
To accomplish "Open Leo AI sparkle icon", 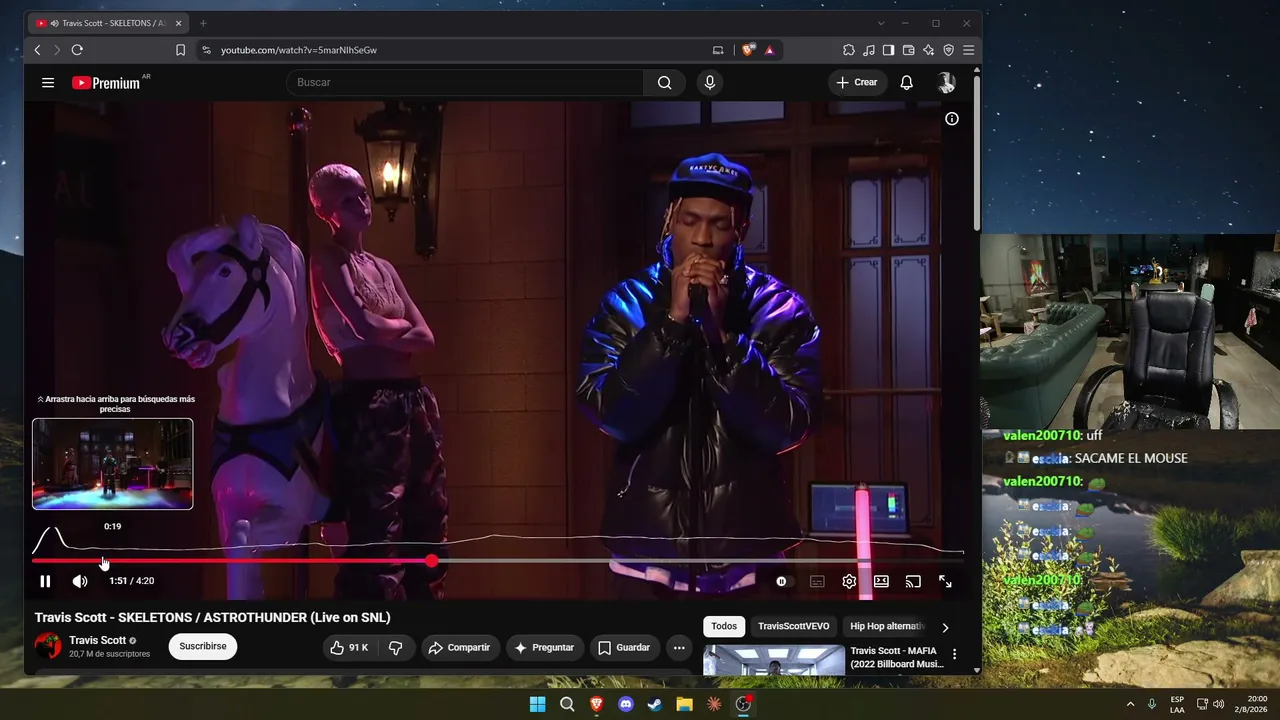I will (928, 50).
